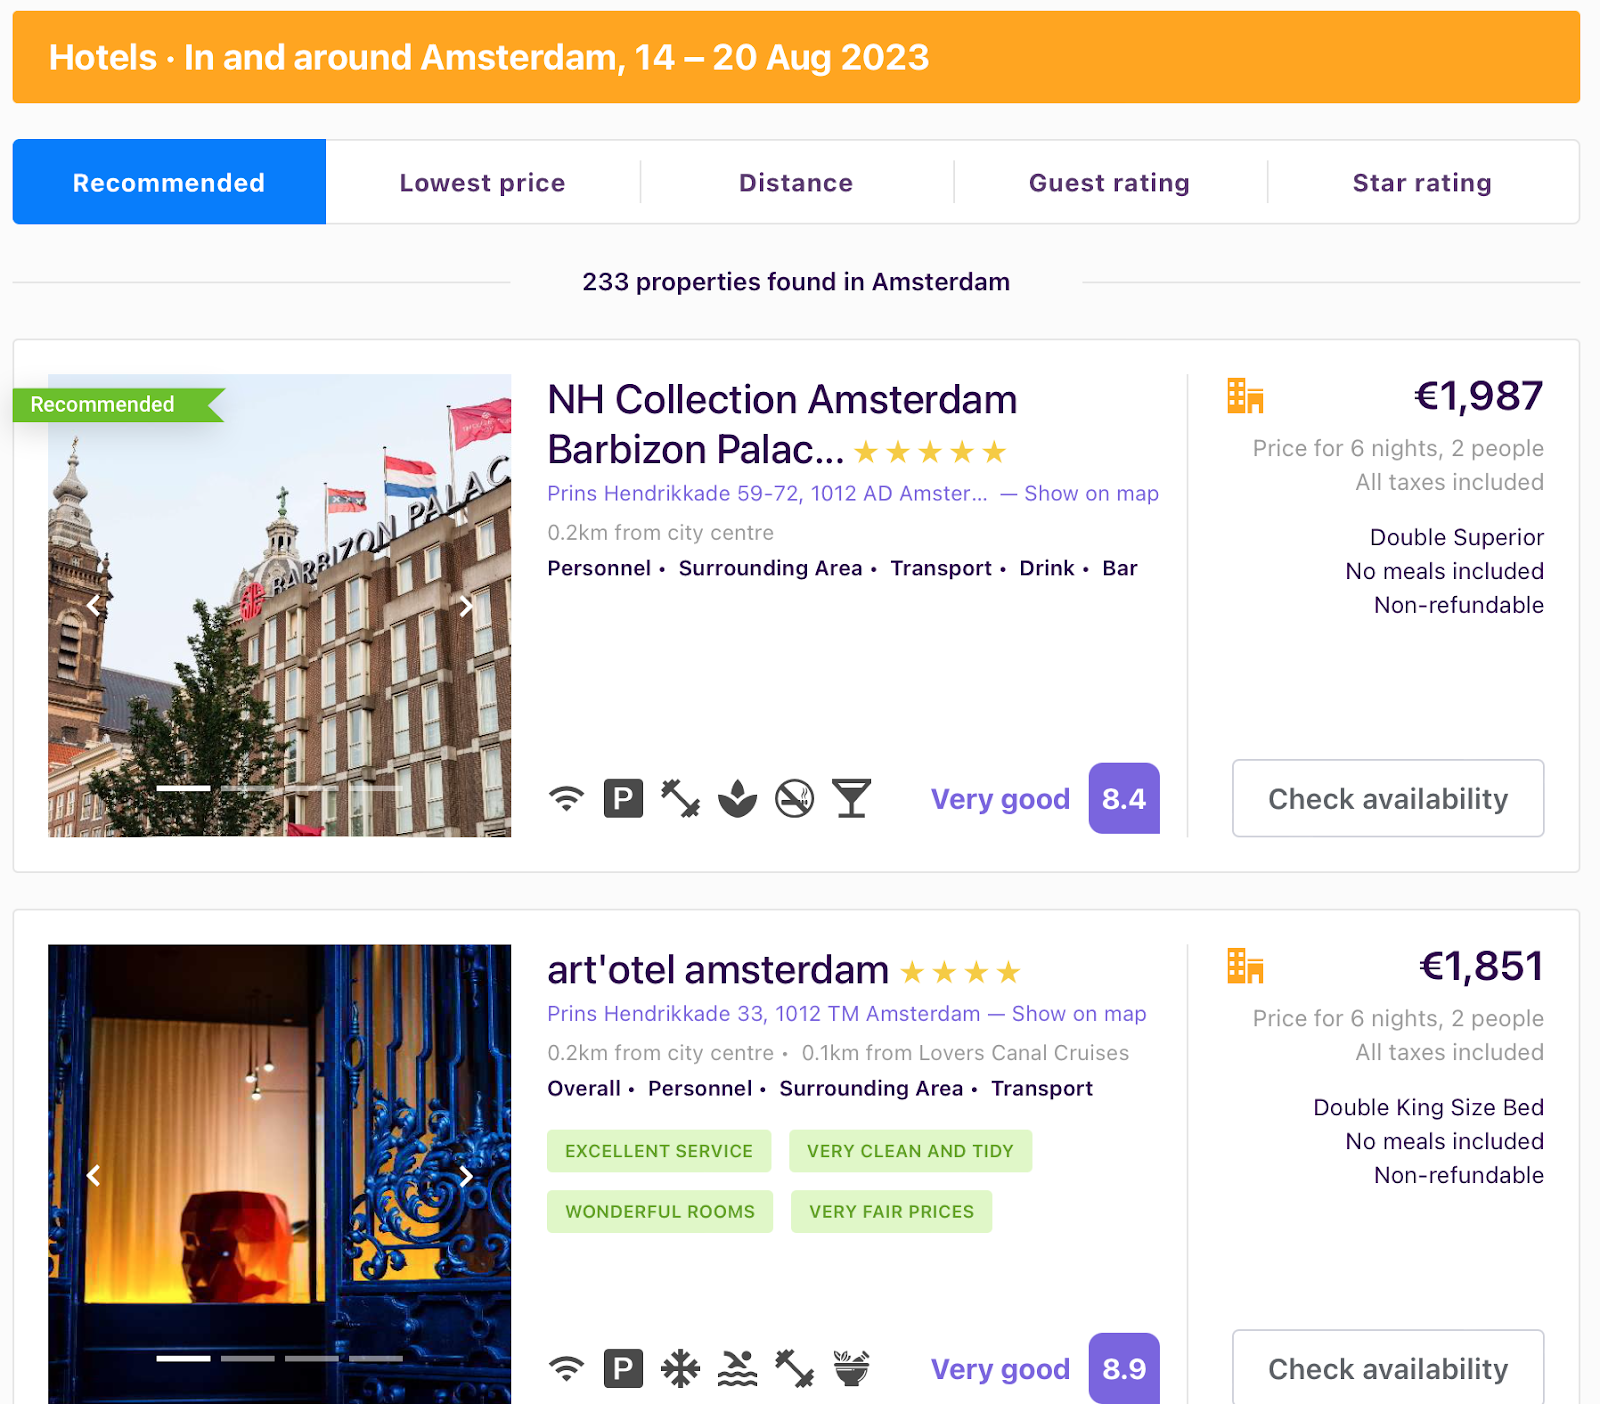Check availability for NH Collection Amsterdam
This screenshot has height=1404, width=1600.
point(1388,798)
